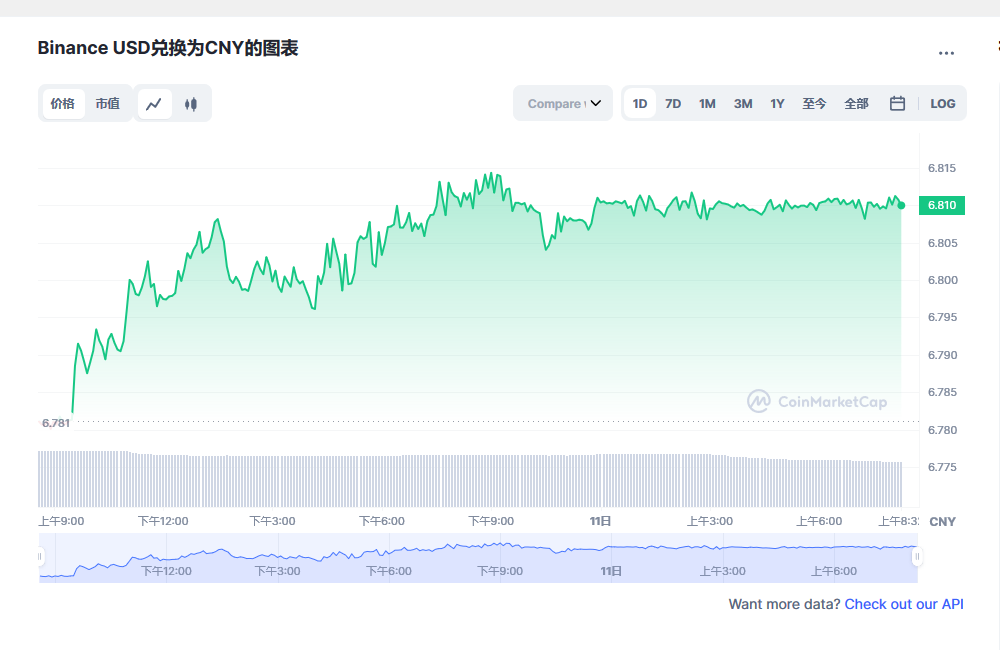Click the CNY currency label
This screenshot has width=1000, height=650.
click(x=943, y=522)
